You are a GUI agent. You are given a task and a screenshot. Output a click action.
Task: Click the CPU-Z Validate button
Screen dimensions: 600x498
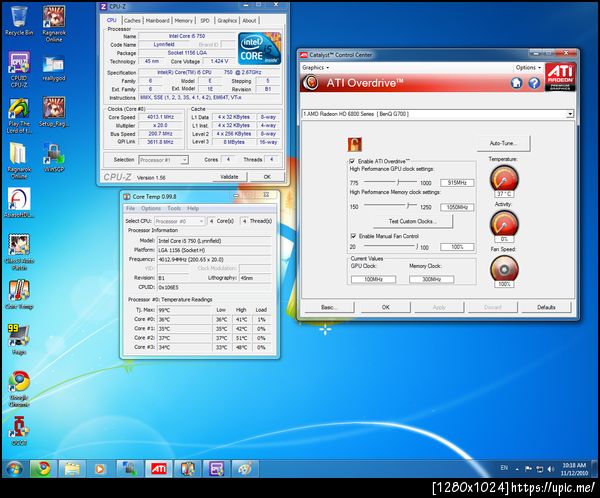pos(229,176)
